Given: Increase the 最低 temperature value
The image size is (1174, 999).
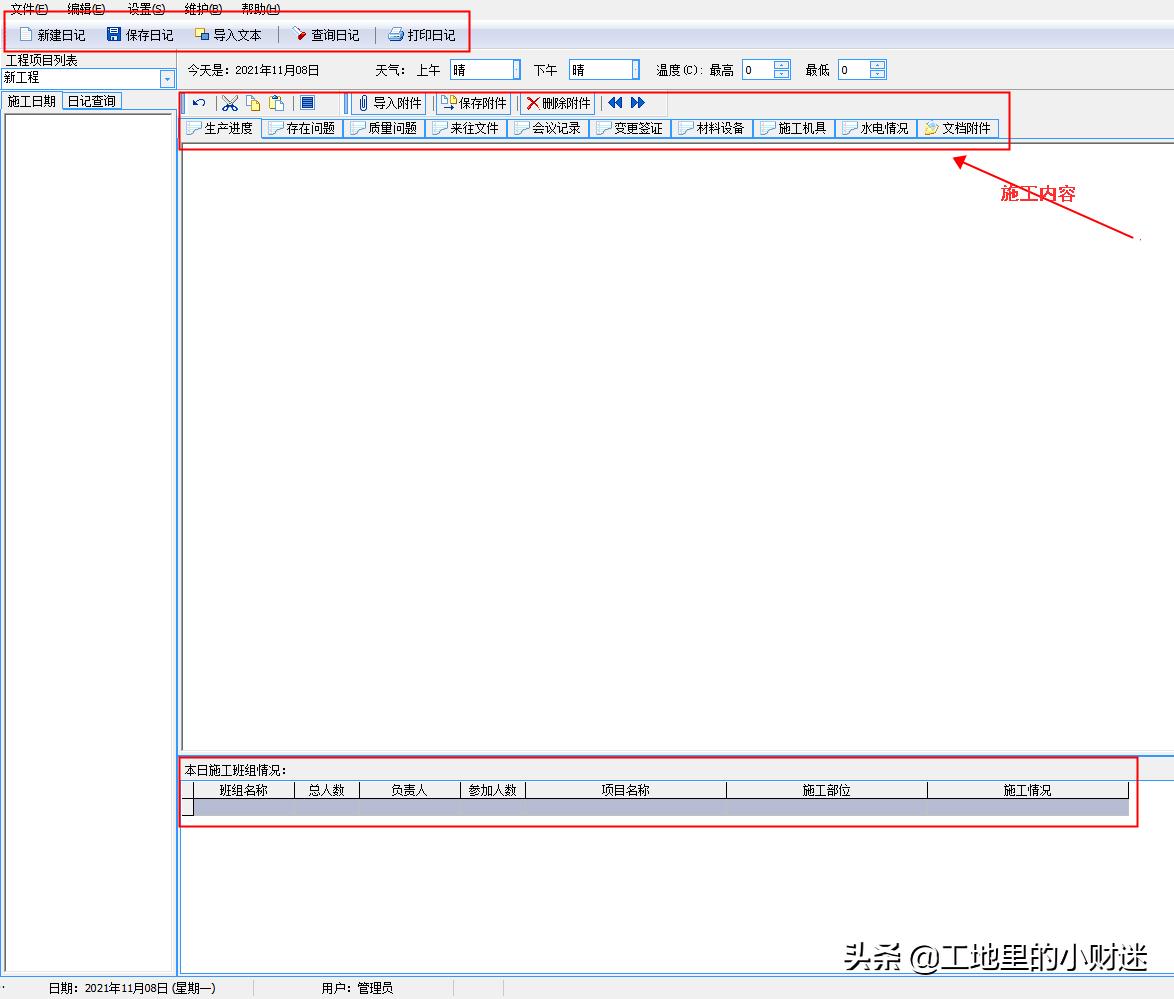Looking at the screenshot, I should (878, 65).
